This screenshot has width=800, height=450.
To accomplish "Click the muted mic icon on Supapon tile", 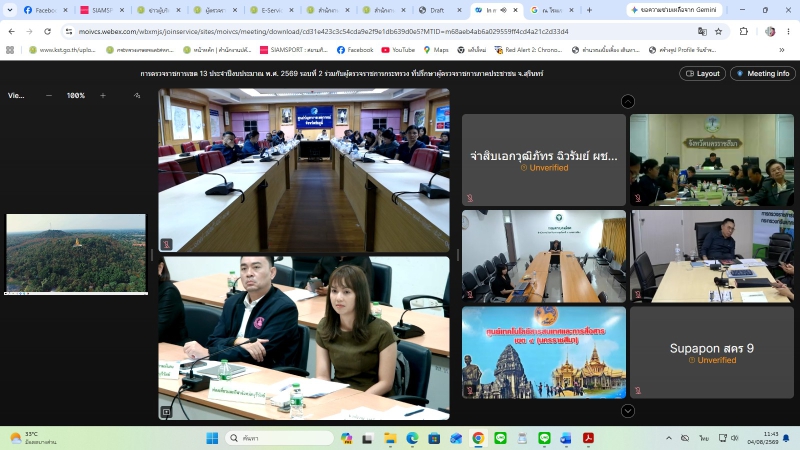I will click(638, 390).
